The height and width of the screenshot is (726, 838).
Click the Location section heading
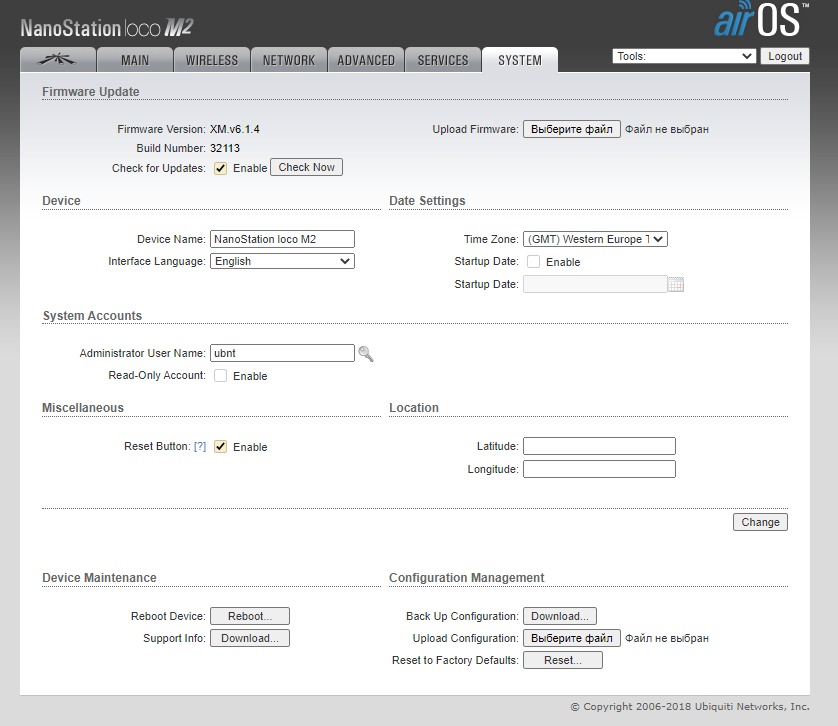pyautogui.click(x=414, y=407)
